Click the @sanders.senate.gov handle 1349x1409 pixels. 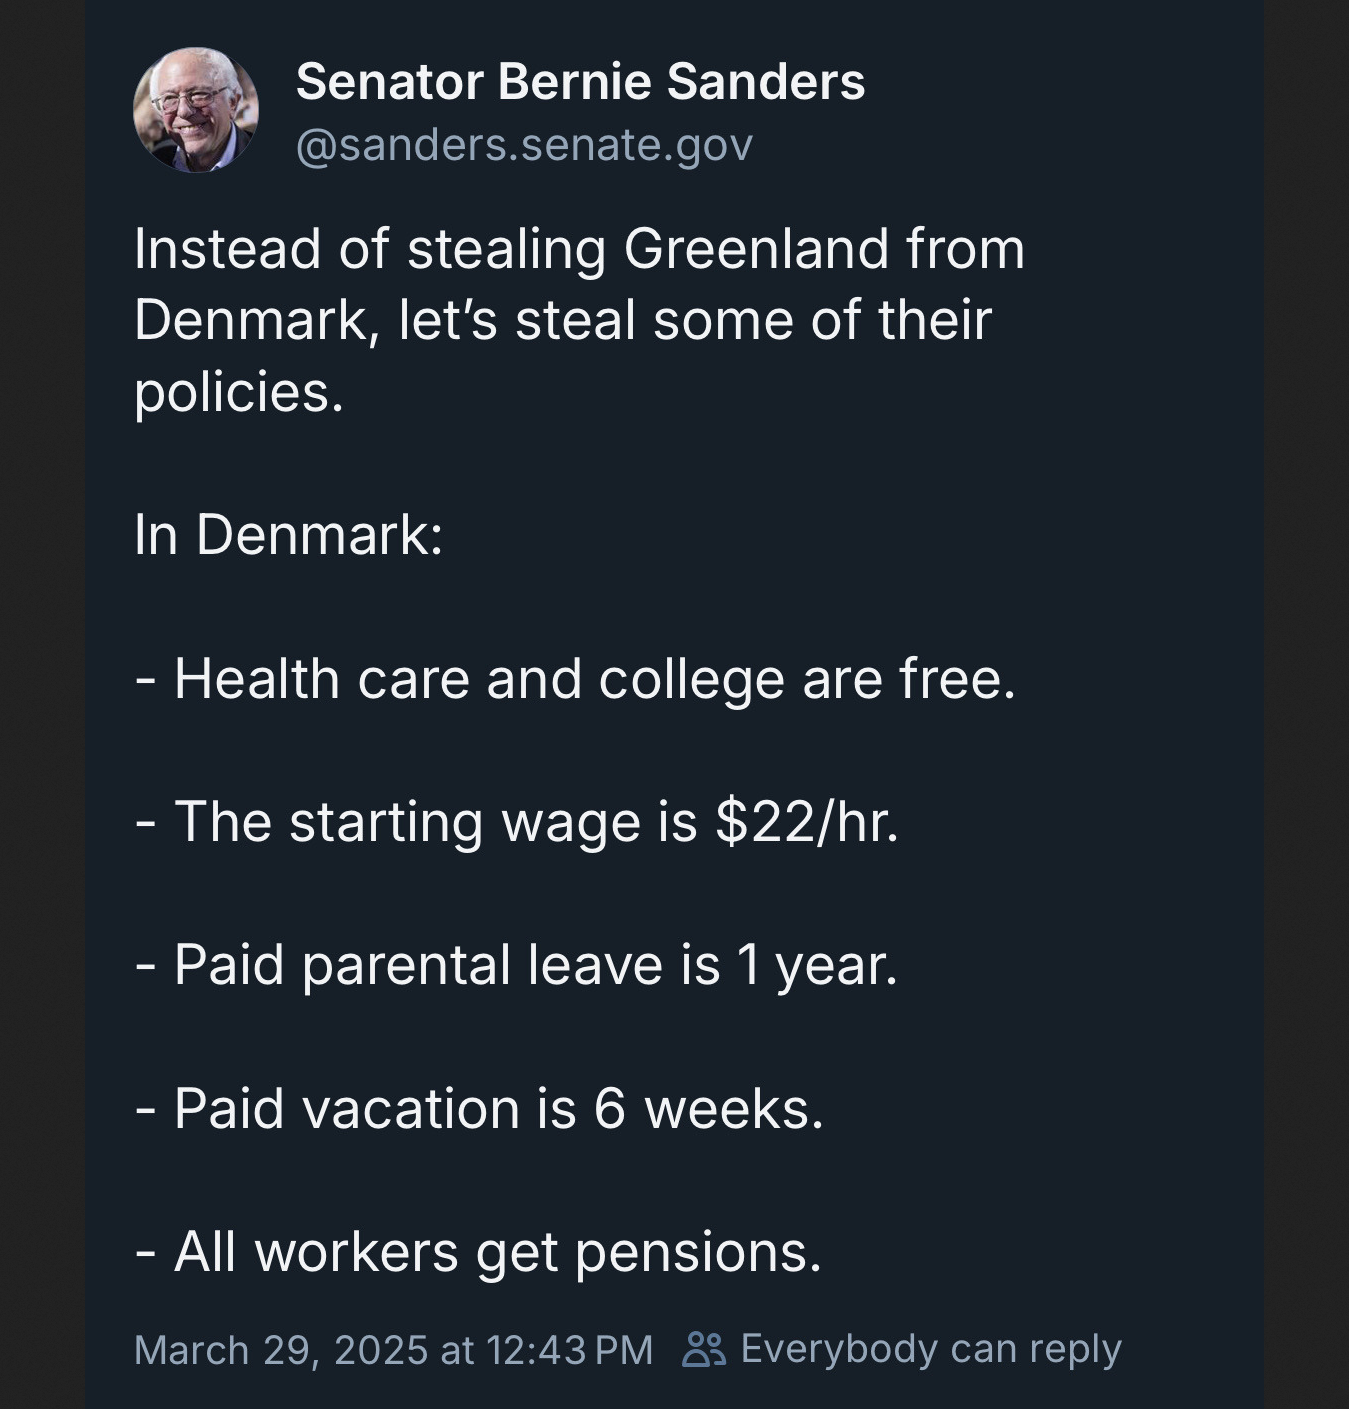[x=524, y=145]
